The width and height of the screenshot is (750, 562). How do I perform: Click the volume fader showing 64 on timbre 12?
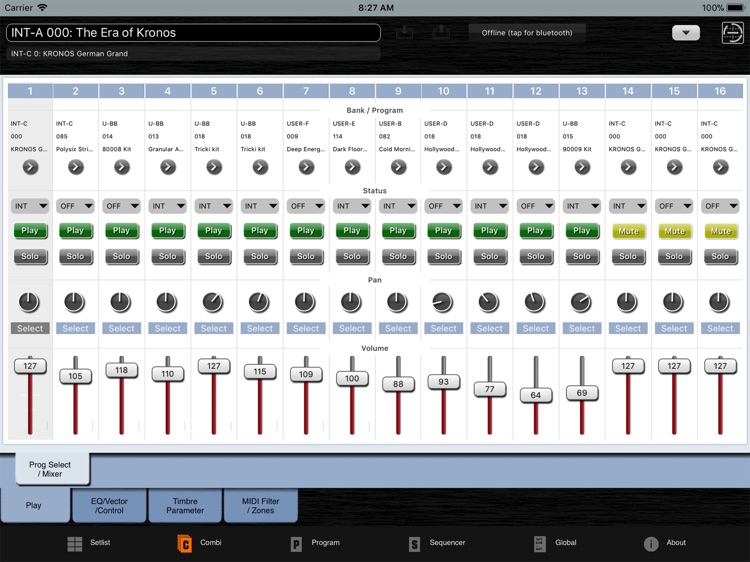pyautogui.click(x=536, y=395)
